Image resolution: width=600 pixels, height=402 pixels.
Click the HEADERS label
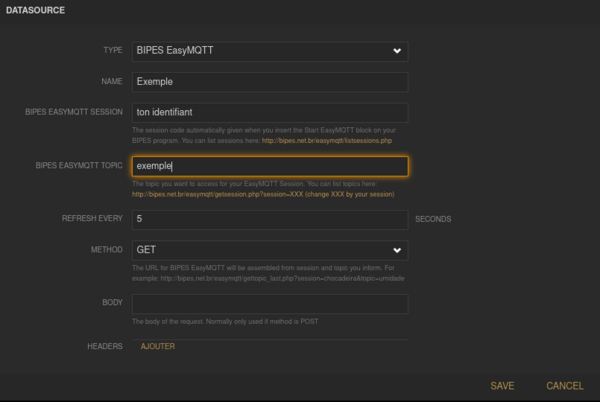(105, 346)
